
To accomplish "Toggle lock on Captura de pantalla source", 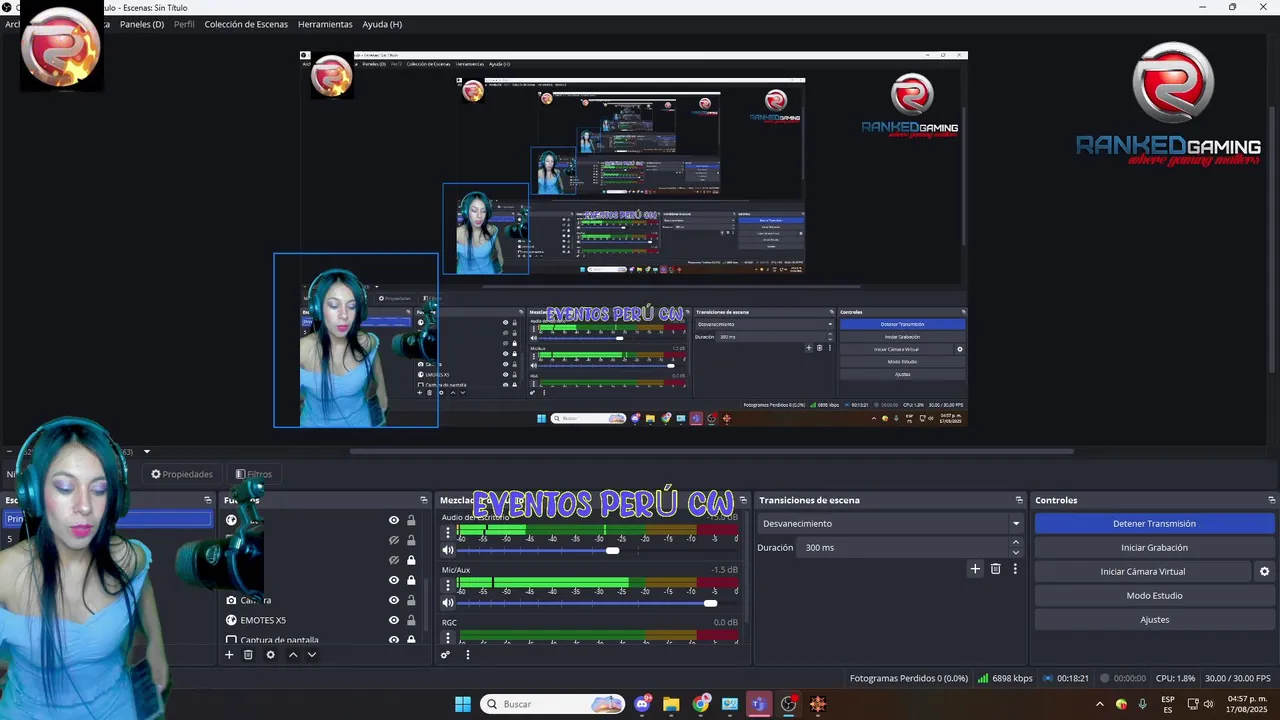I will pyautogui.click(x=411, y=640).
